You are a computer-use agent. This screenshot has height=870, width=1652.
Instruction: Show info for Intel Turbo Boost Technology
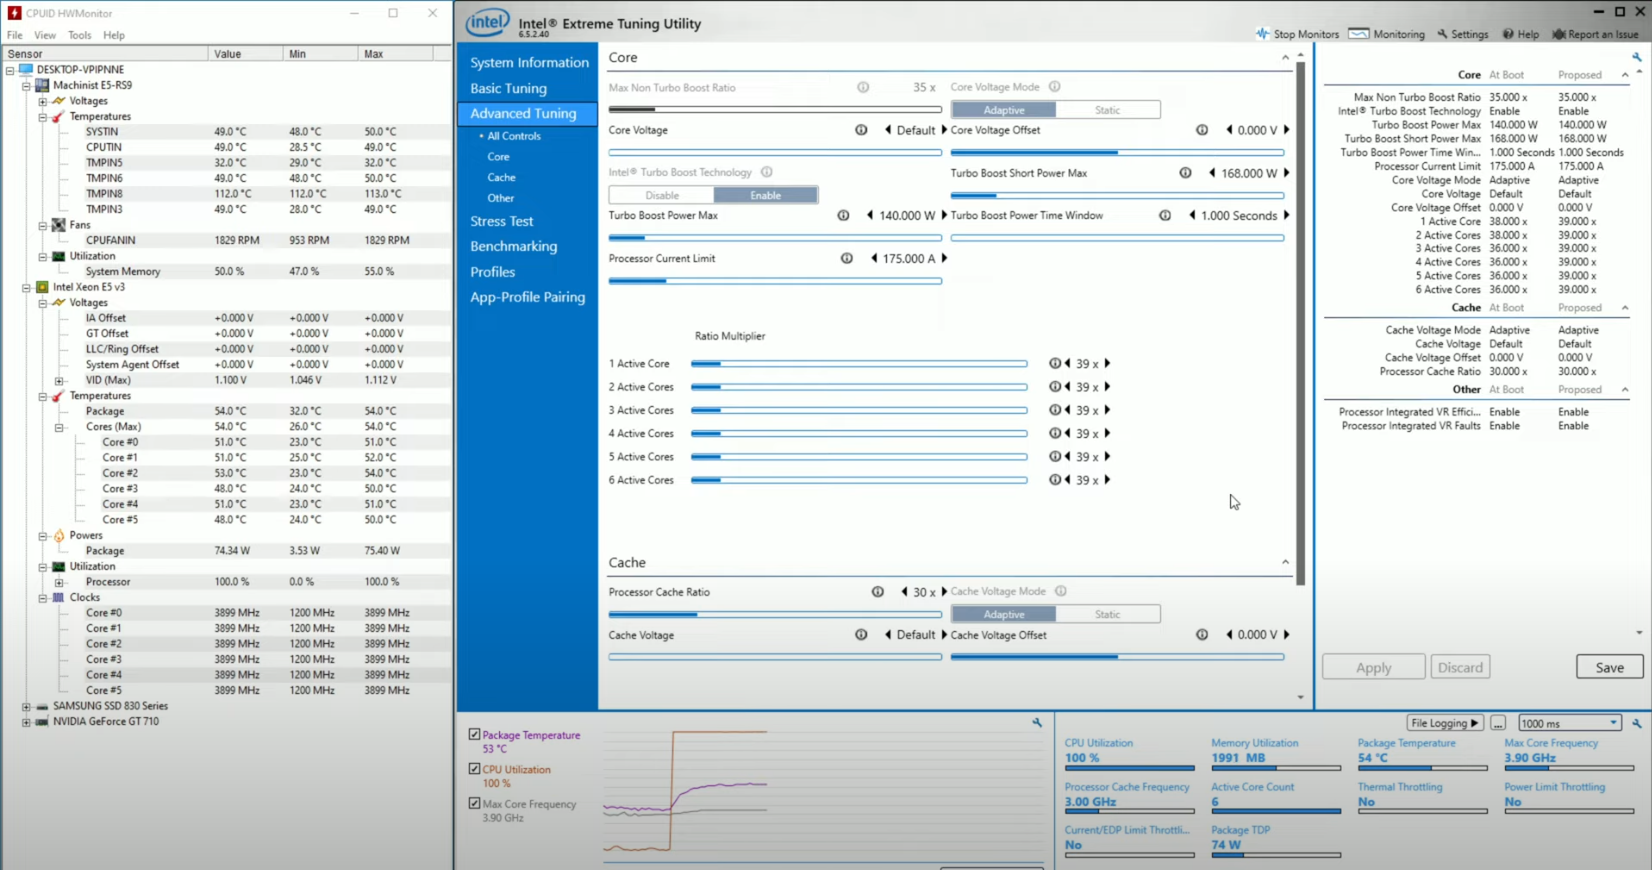(x=766, y=172)
